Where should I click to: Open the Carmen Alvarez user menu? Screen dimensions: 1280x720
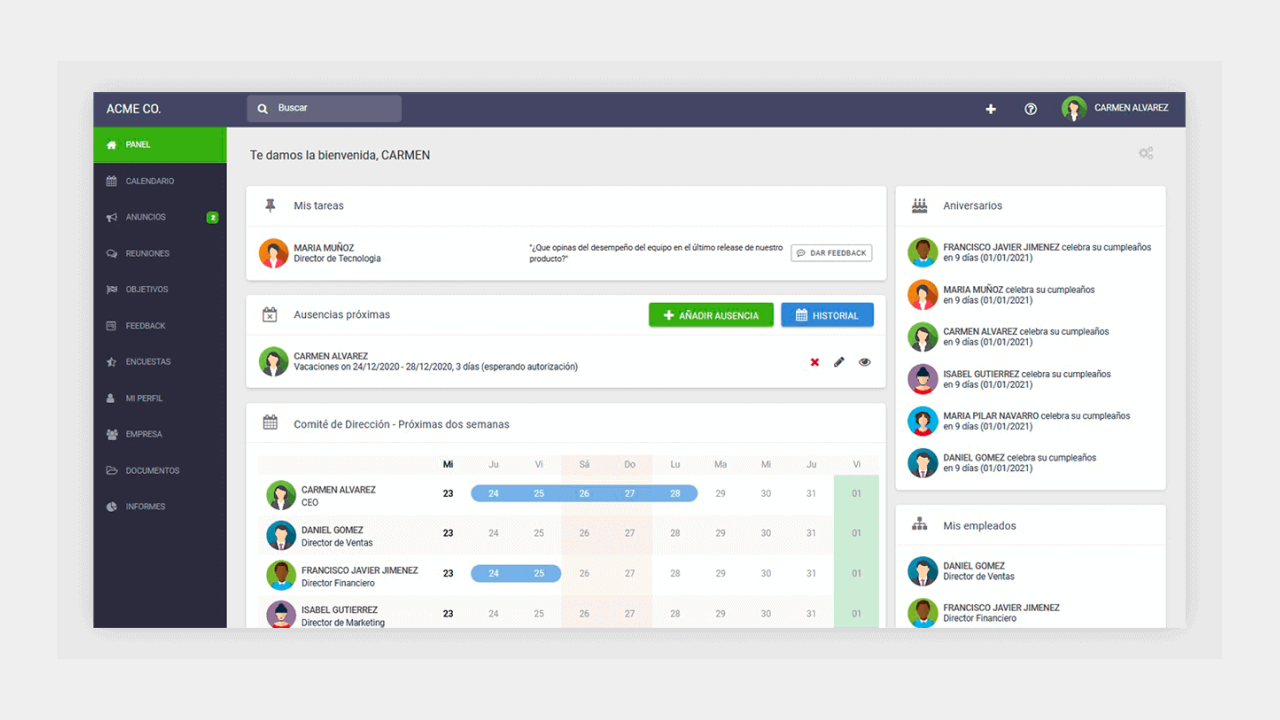[1115, 108]
